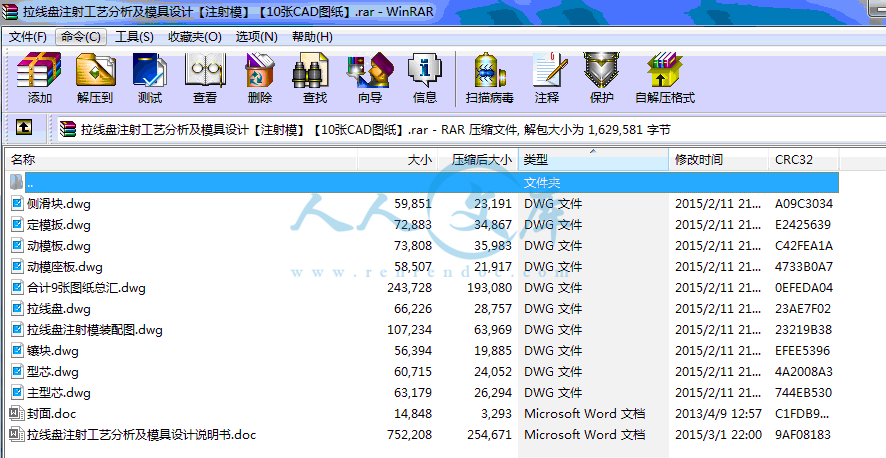The width and height of the screenshot is (886, 458).
Task: Click packed size value 254,671
Action: (489, 435)
